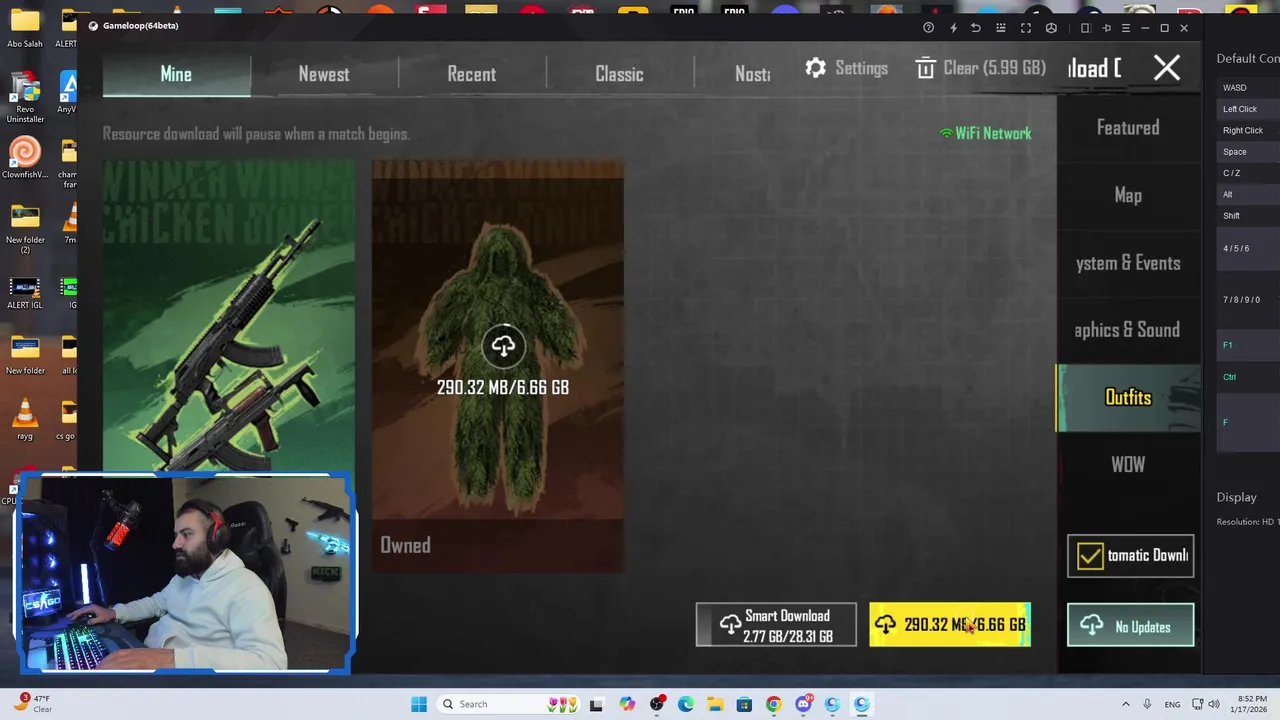Open Microsoft Store from the taskbar
The width and height of the screenshot is (1280, 720).
(x=744, y=704)
